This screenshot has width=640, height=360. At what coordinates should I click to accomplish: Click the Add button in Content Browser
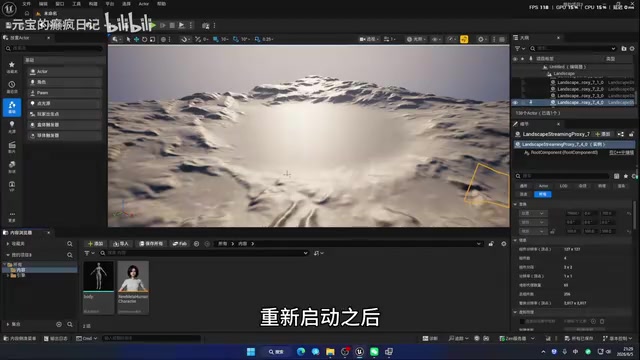click(96, 244)
